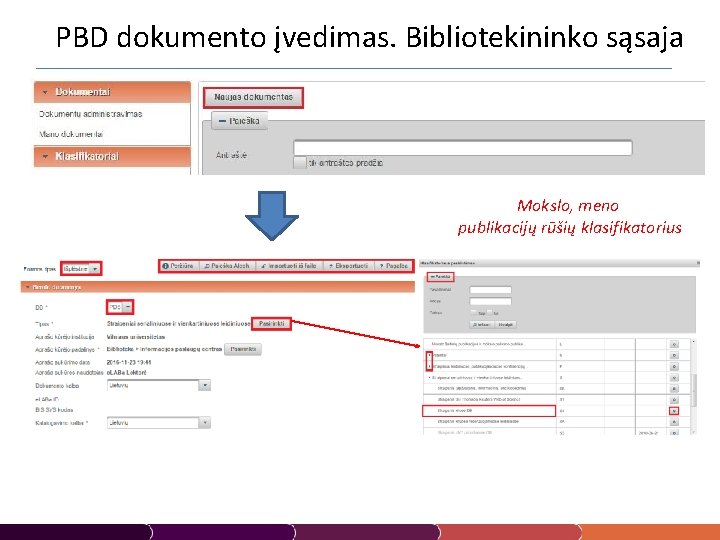This screenshot has width=720, height=540.
Task: Click Pasirinkti next to Aprašo kūrėjo padalinys
Action: [243, 349]
